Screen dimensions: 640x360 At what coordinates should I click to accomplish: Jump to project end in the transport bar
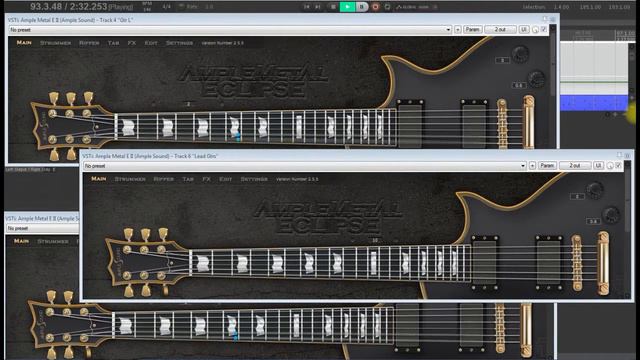[x=318, y=7]
